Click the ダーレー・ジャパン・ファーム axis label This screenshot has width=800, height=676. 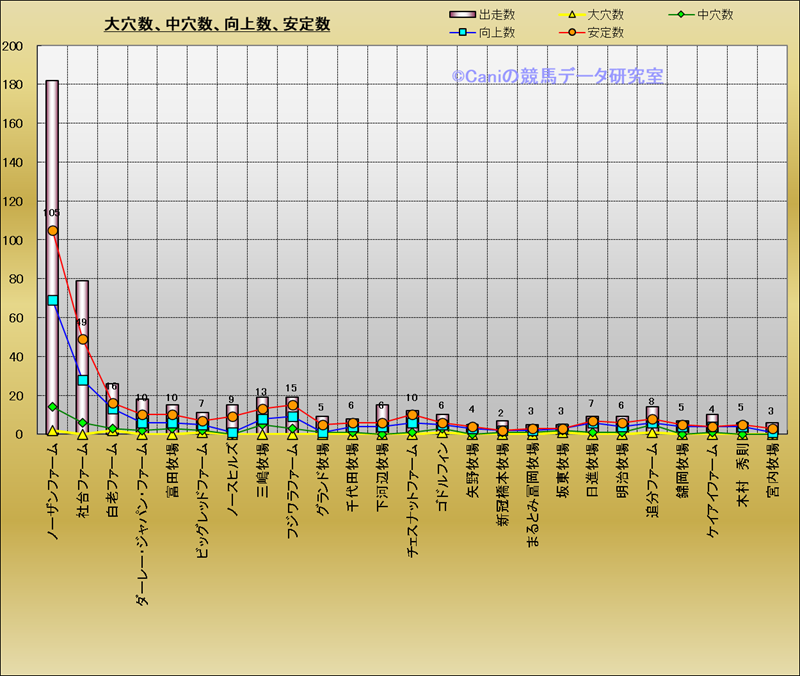point(142,526)
